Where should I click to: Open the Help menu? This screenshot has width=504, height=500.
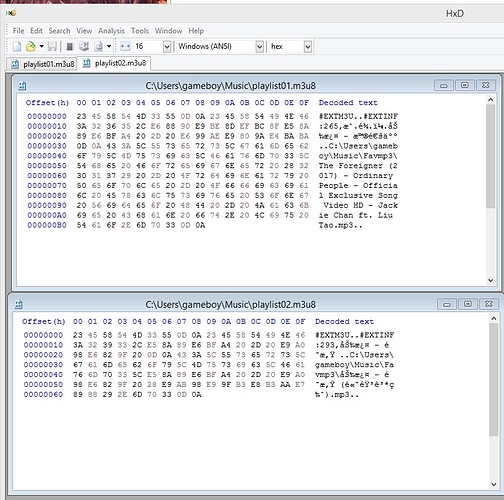[196, 31]
